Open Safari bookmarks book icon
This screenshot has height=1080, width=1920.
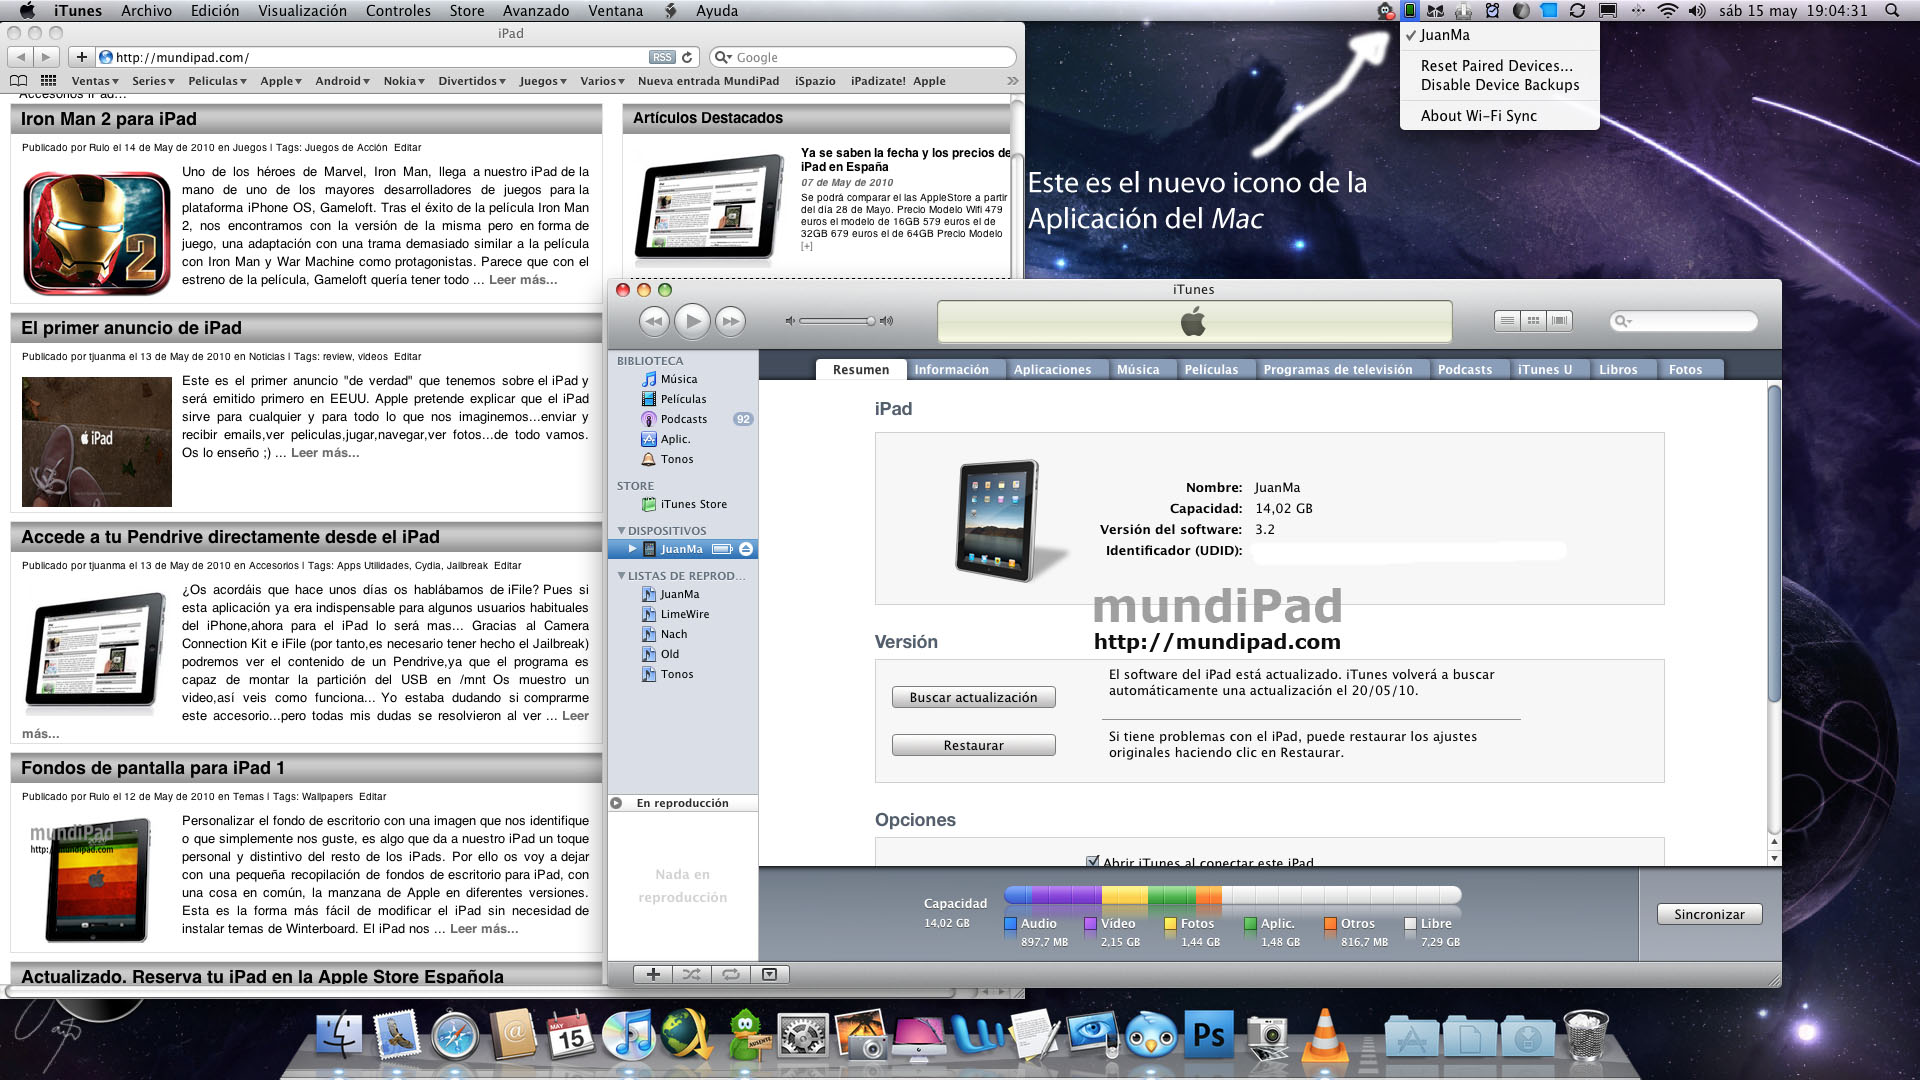18,81
